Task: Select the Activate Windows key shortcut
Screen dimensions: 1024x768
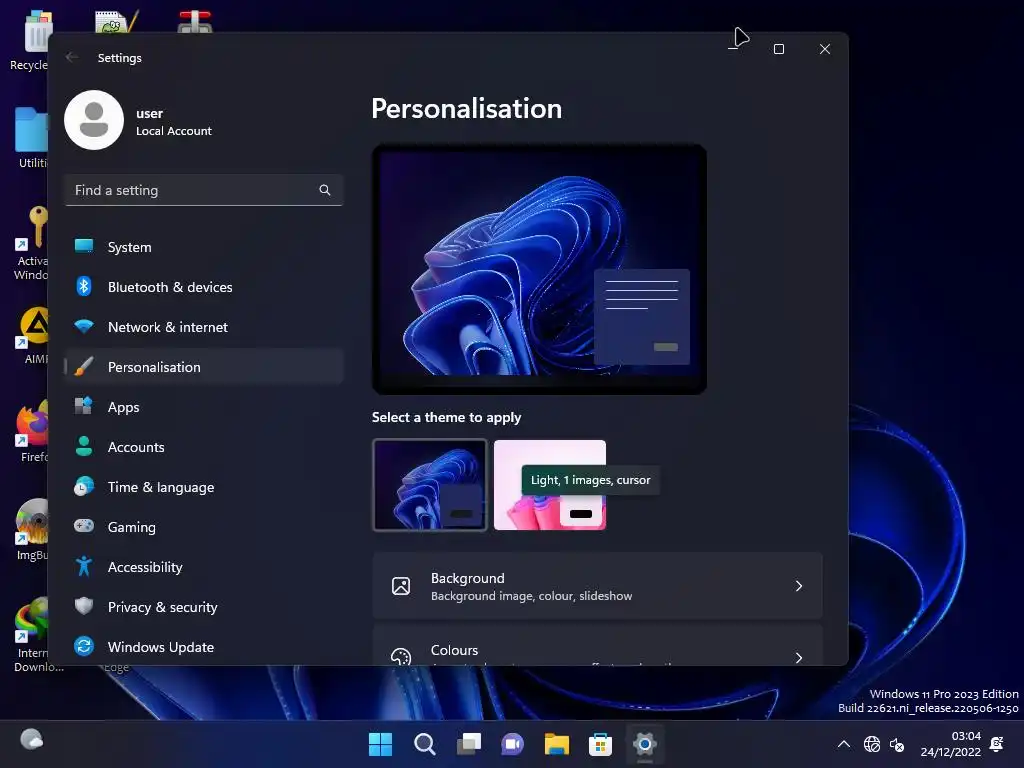Action: pyautogui.click(x=31, y=242)
